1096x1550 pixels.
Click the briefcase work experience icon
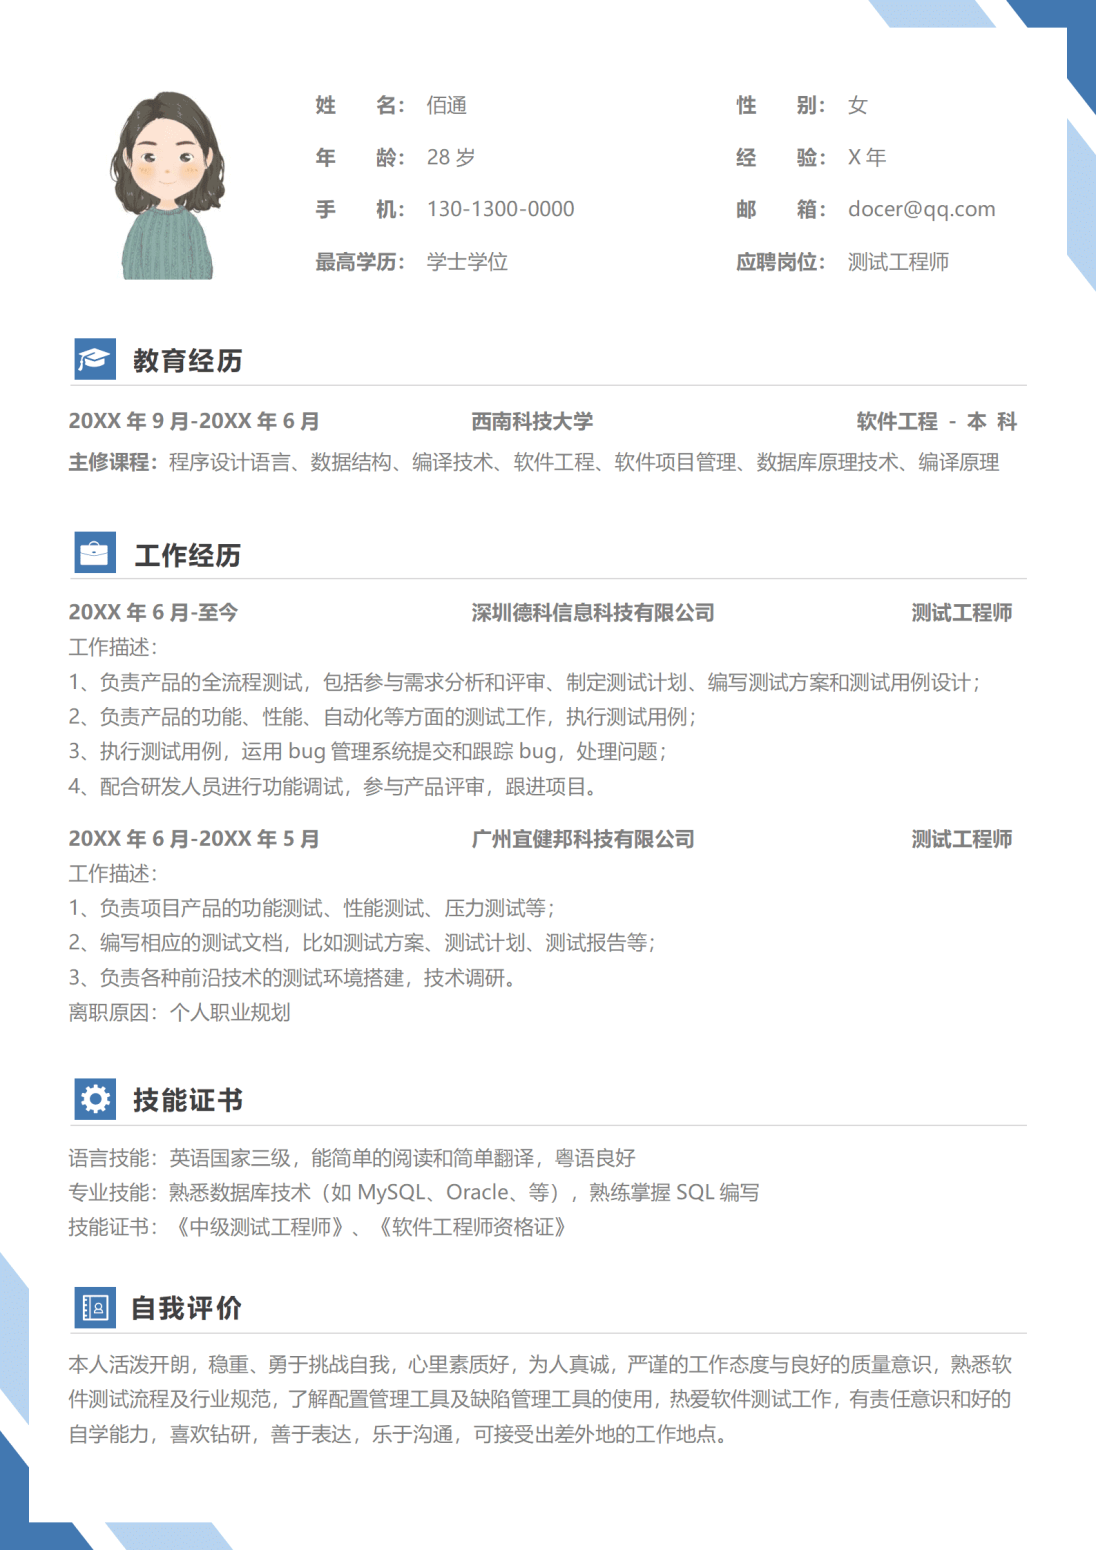click(x=95, y=553)
